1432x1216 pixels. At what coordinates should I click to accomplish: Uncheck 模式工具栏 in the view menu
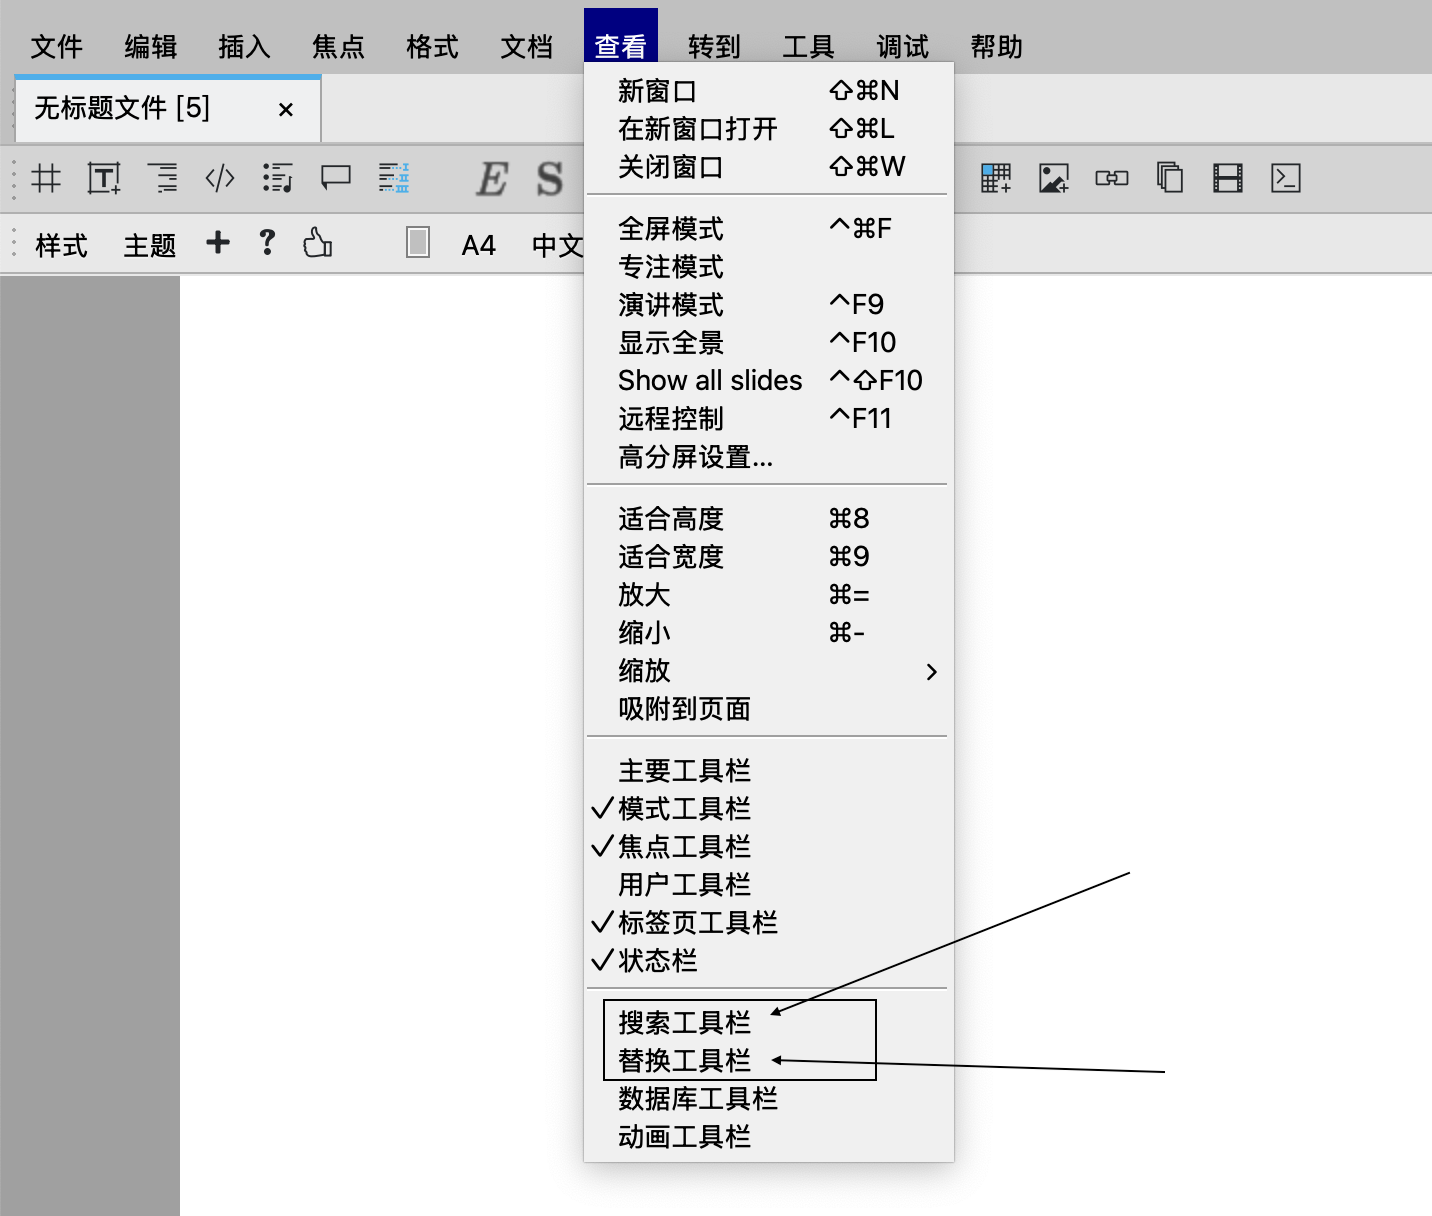click(x=684, y=809)
